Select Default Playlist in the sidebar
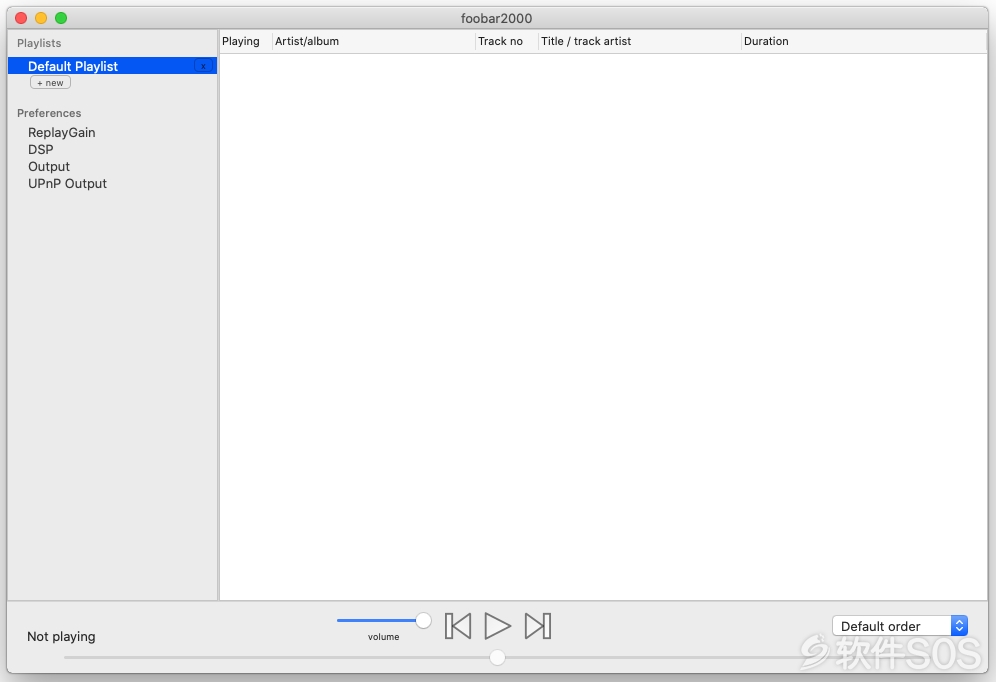This screenshot has width=996, height=682. [112, 66]
